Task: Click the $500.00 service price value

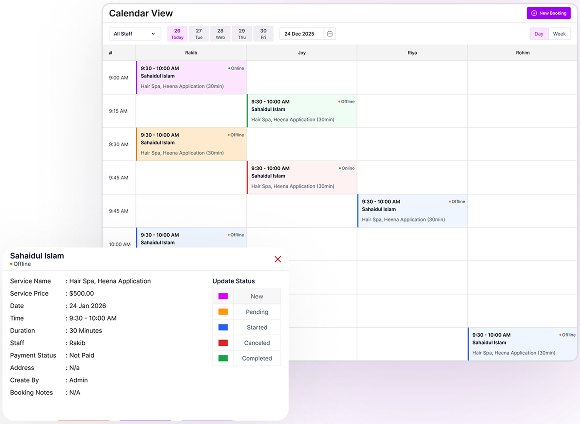Action: click(82, 293)
